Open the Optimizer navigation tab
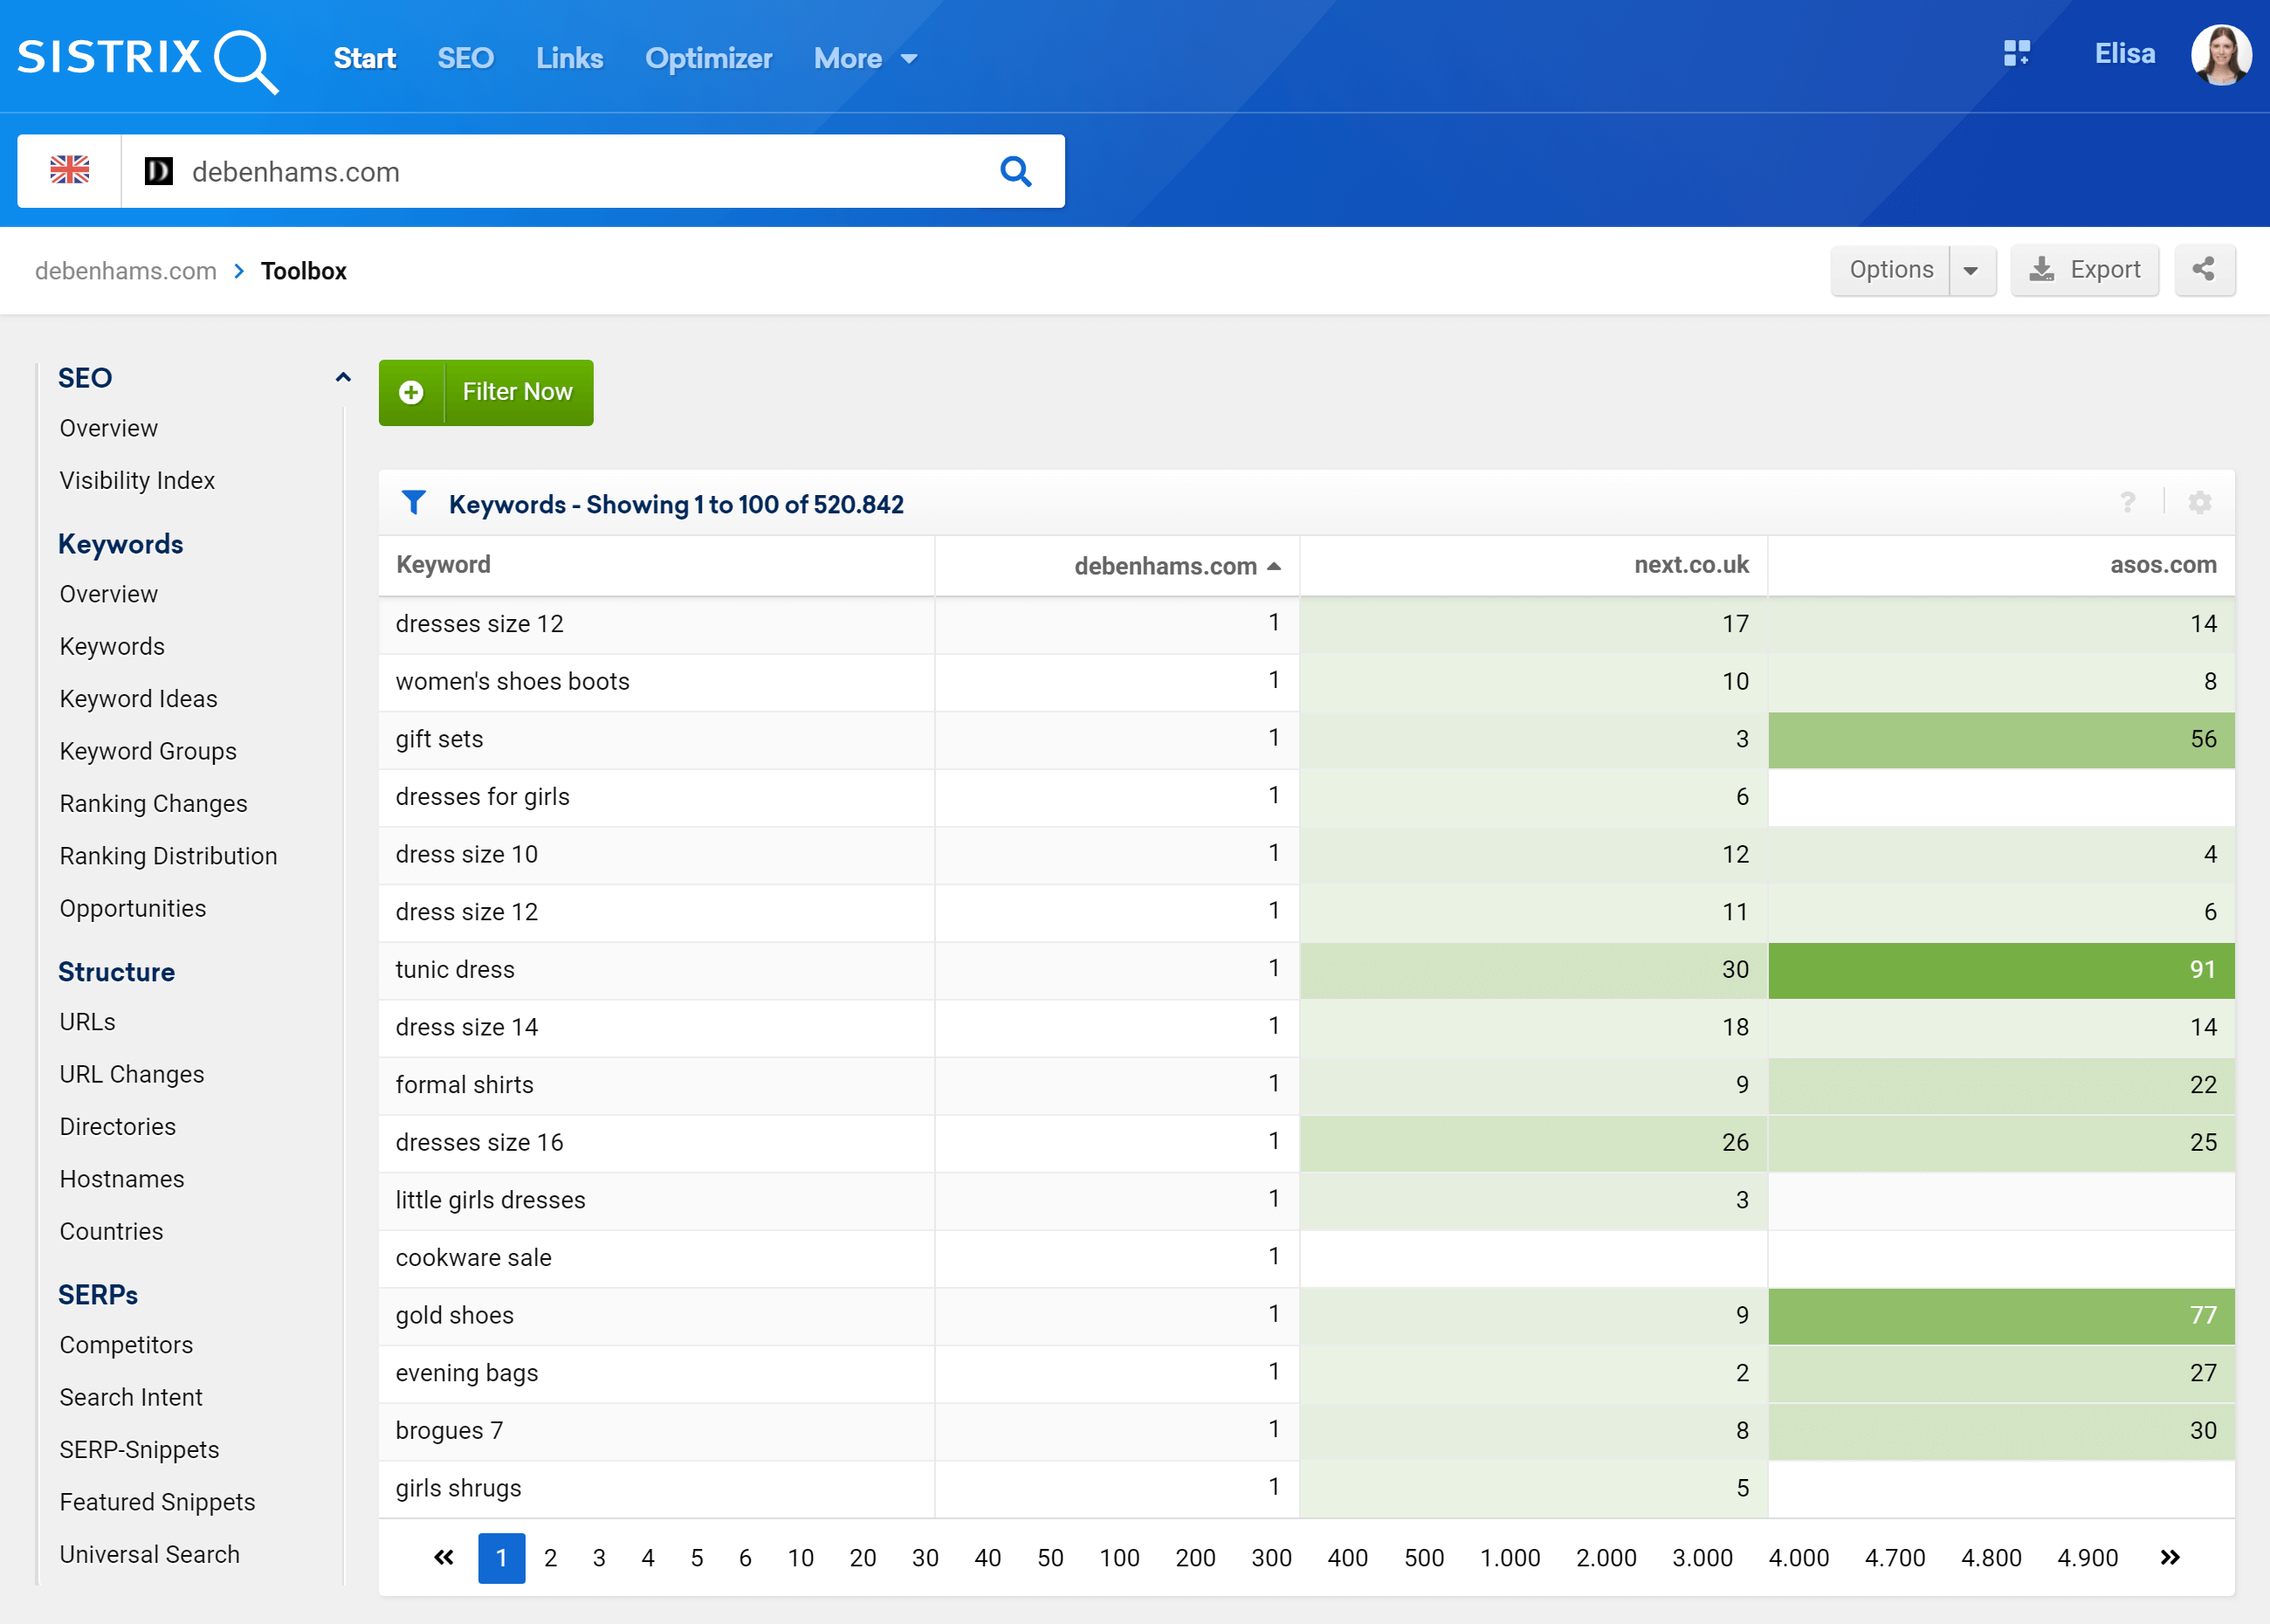This screenshot has width=2270, height=1624. (x=708, y=58)
